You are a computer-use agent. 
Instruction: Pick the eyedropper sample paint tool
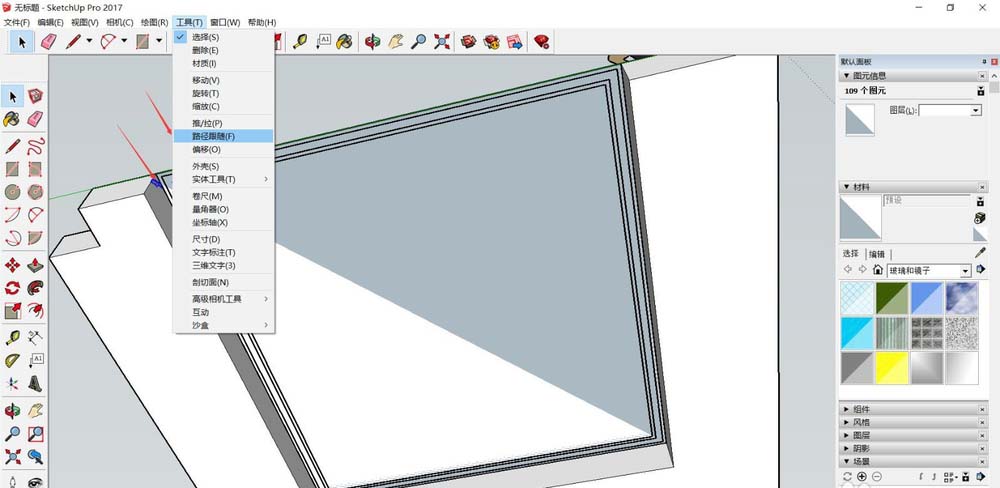click(980, 253)
